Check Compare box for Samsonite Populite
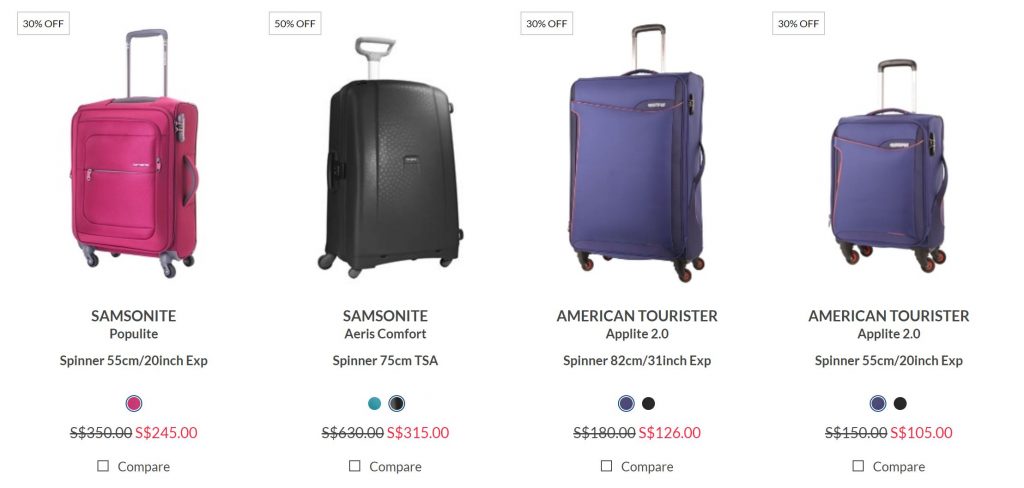This screenshot has height=488, width=1024. pos(103,466)
